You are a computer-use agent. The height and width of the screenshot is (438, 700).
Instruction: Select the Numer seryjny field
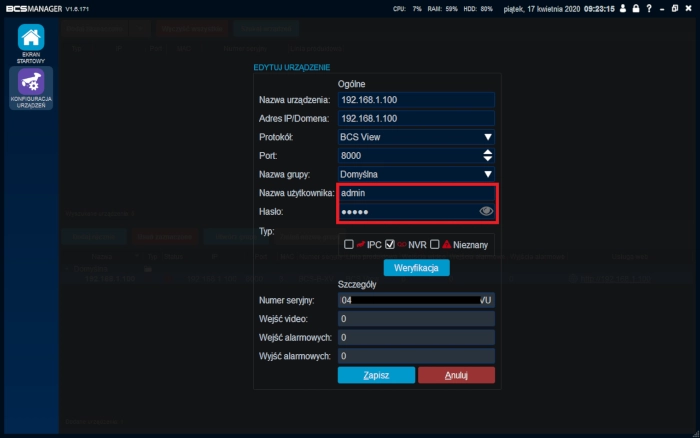416,300
